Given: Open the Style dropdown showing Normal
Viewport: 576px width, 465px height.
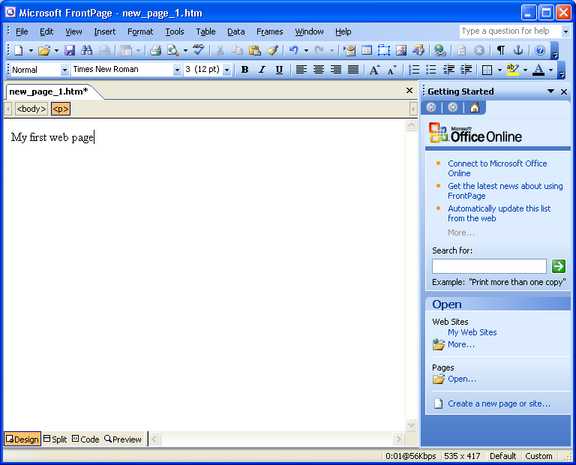Looking at the screenshot, I should click(65, 69).
